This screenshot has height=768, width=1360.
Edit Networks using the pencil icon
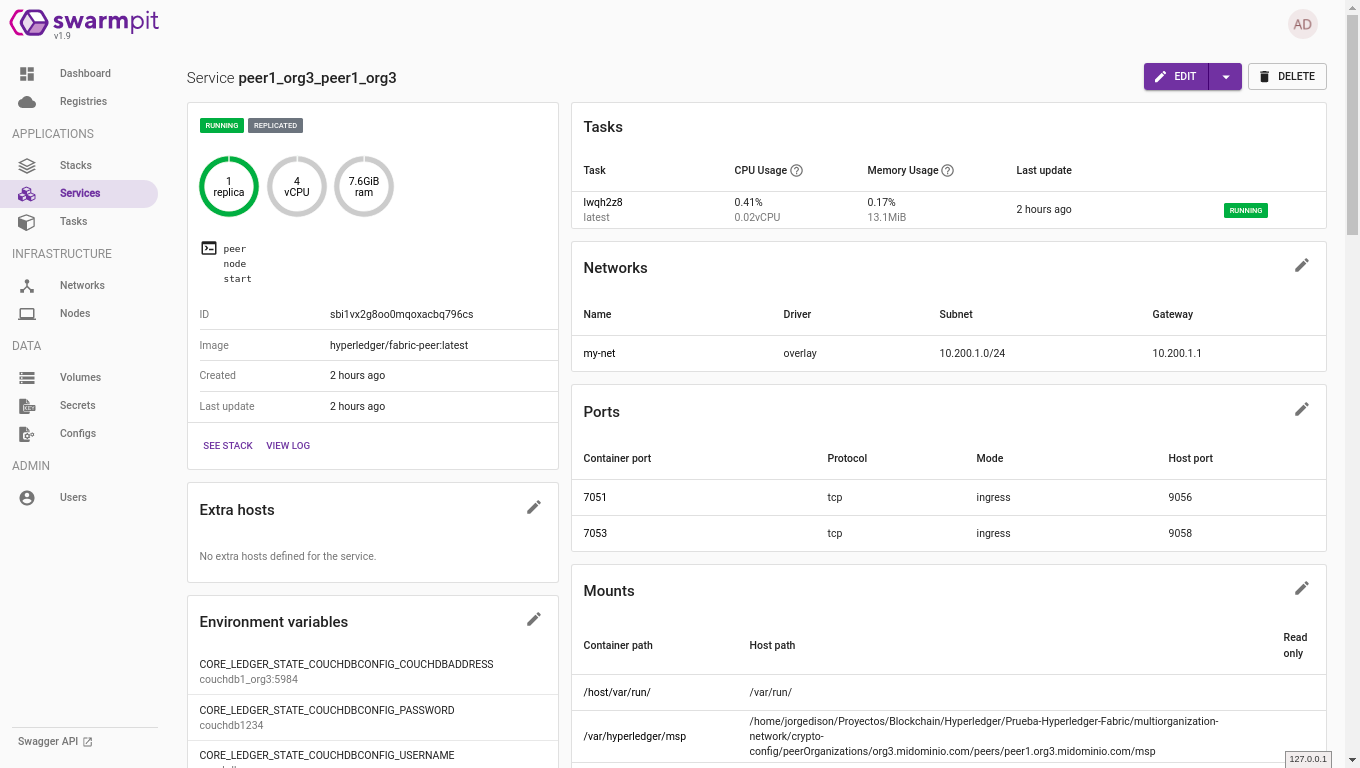tap(1301, 265)
